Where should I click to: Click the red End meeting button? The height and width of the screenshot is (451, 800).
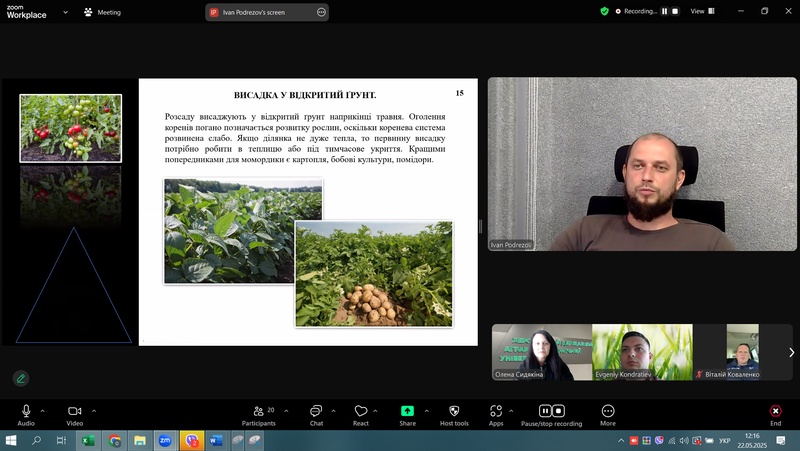click(x=776, y=411)
